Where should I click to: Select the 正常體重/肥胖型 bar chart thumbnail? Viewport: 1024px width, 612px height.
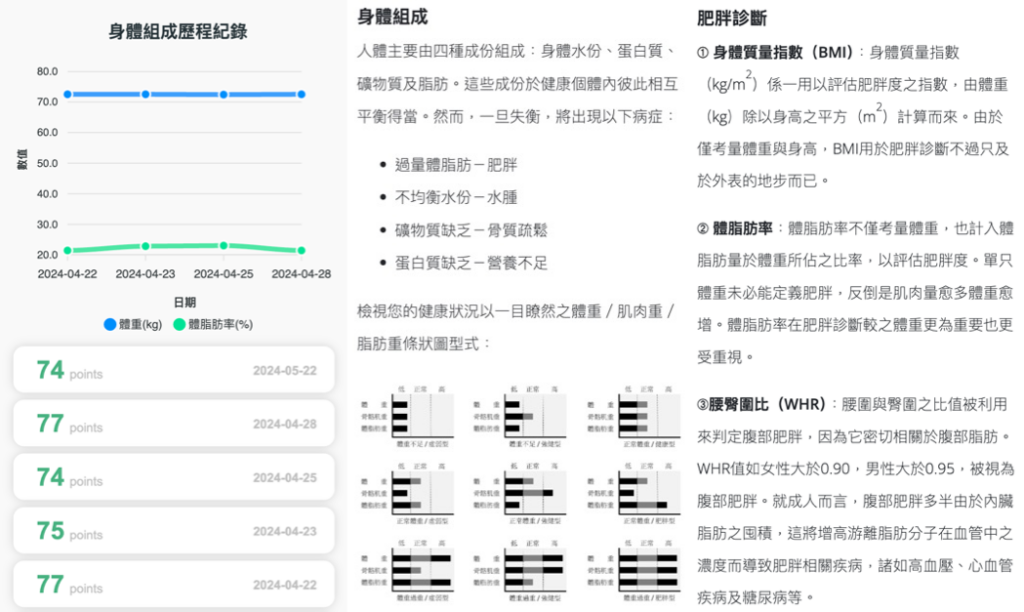pos(633,494)
